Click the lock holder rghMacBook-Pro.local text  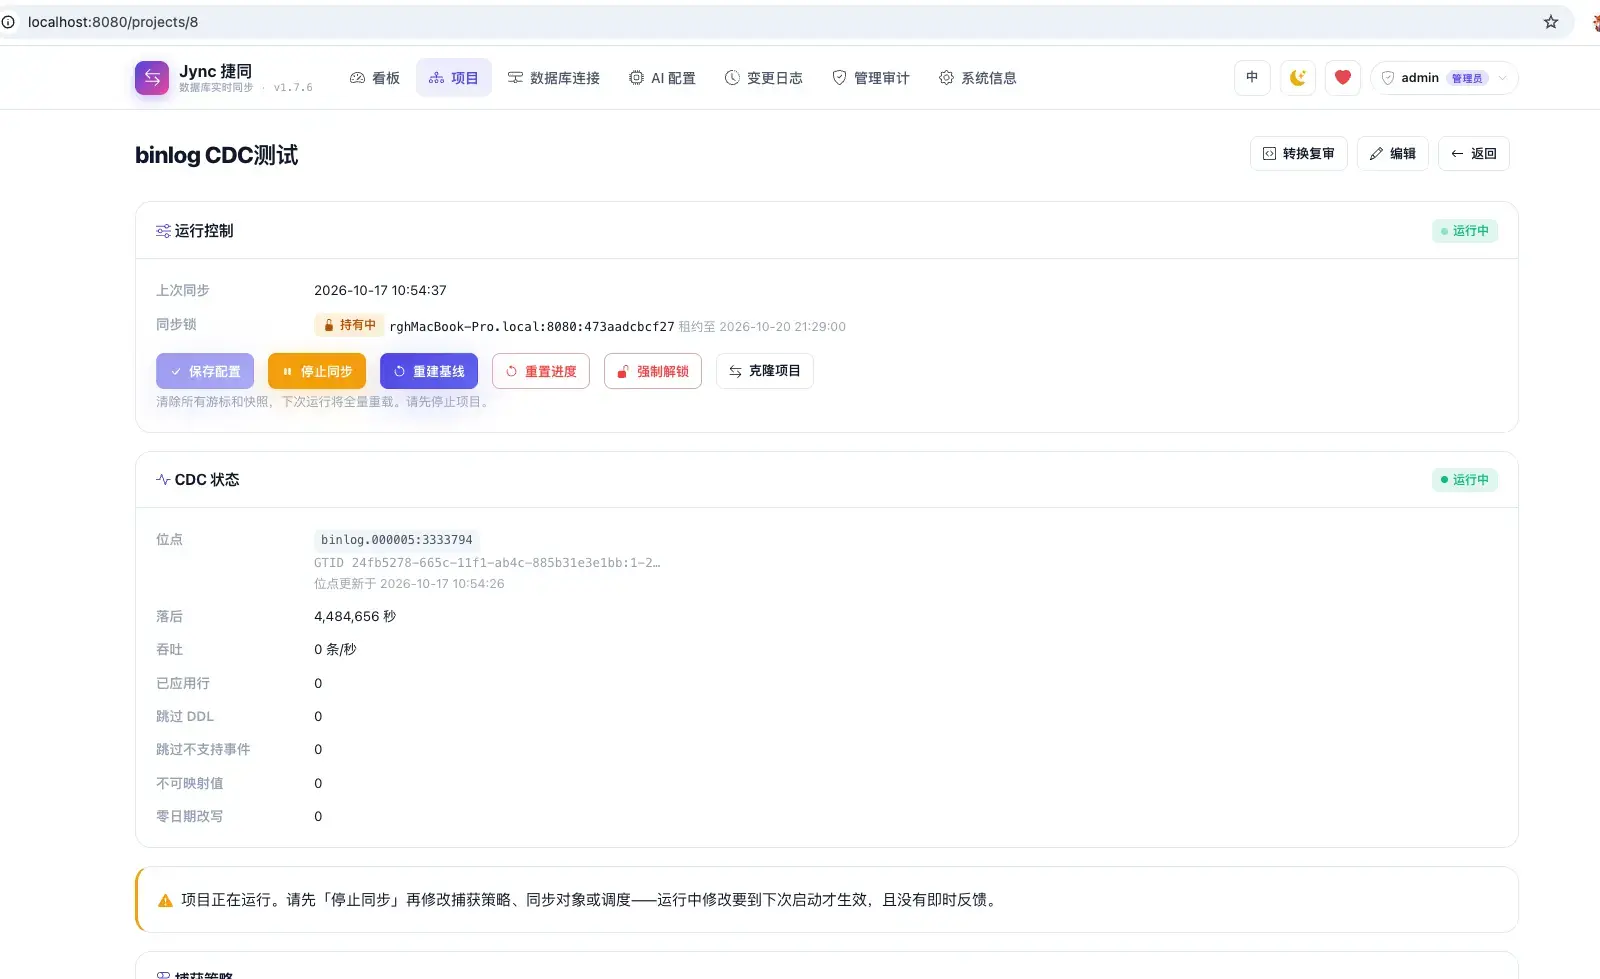pos(532,327)
